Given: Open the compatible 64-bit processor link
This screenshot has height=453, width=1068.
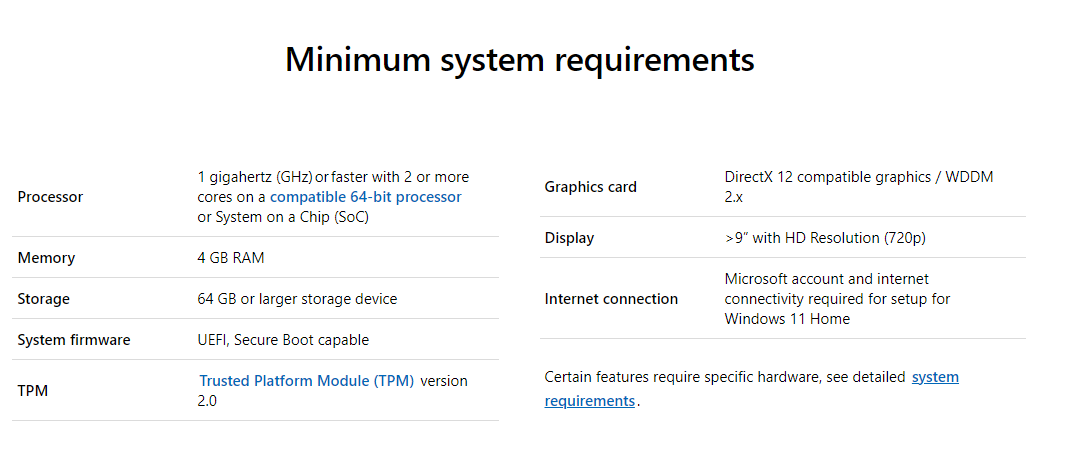Looking at the screenshot, I should pyautogui.click(x=366, y=197).
